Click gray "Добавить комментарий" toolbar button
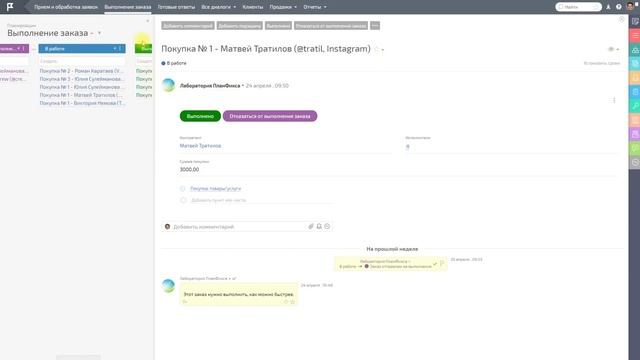 coord(188,26)
